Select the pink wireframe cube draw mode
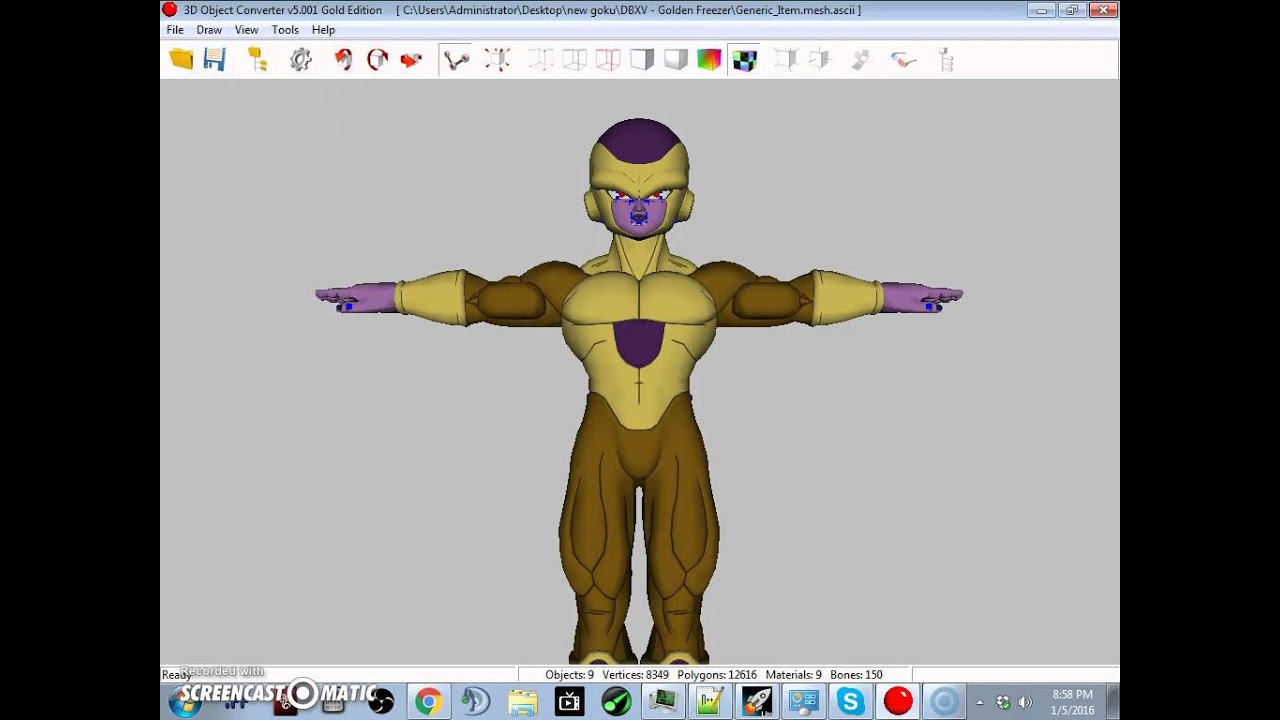1280x720 pixels. click(x=608, y=60)
